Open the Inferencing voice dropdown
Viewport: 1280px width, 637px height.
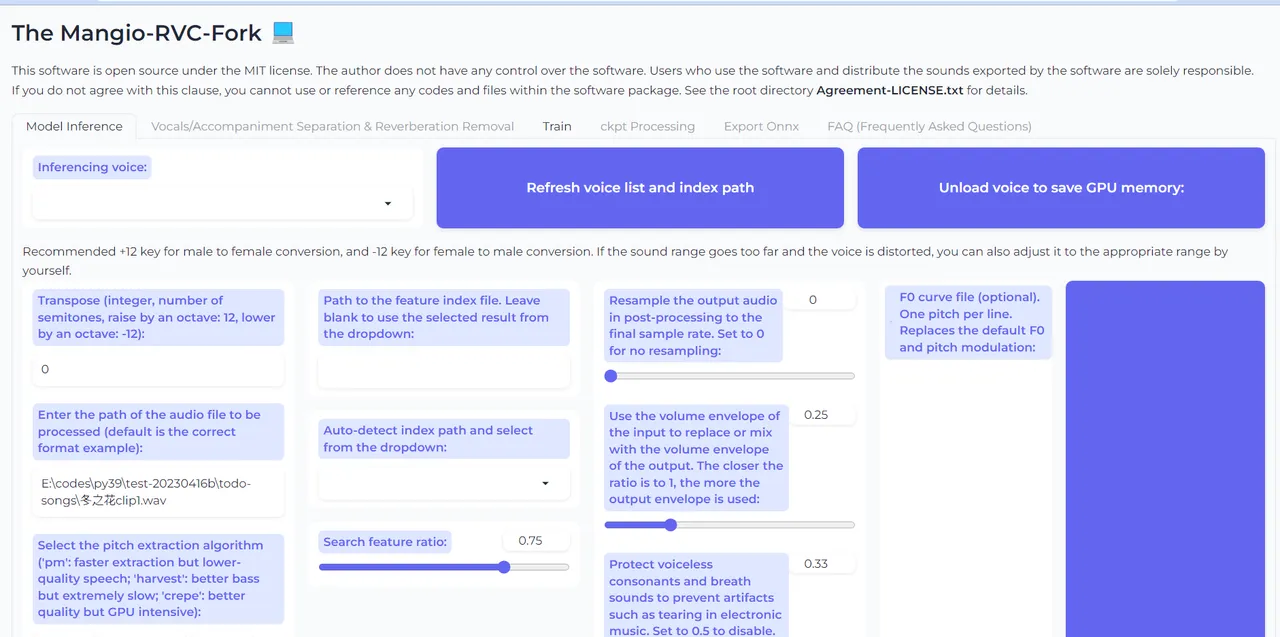point(222,204)
